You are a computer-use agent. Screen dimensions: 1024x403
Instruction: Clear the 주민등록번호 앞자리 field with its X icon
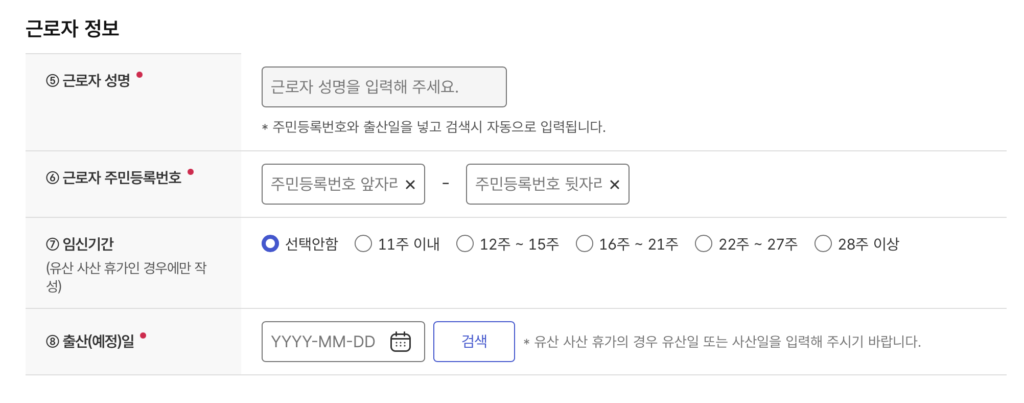pos(410,184)
